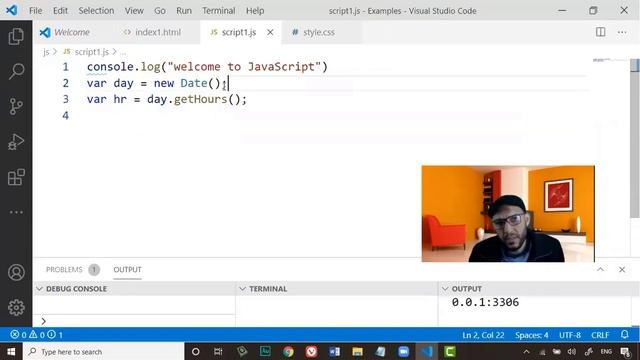The image size is (640, 360).
Task: Collapse the DEBUG CONSOLE section
Action: click(x=39, y=289)
